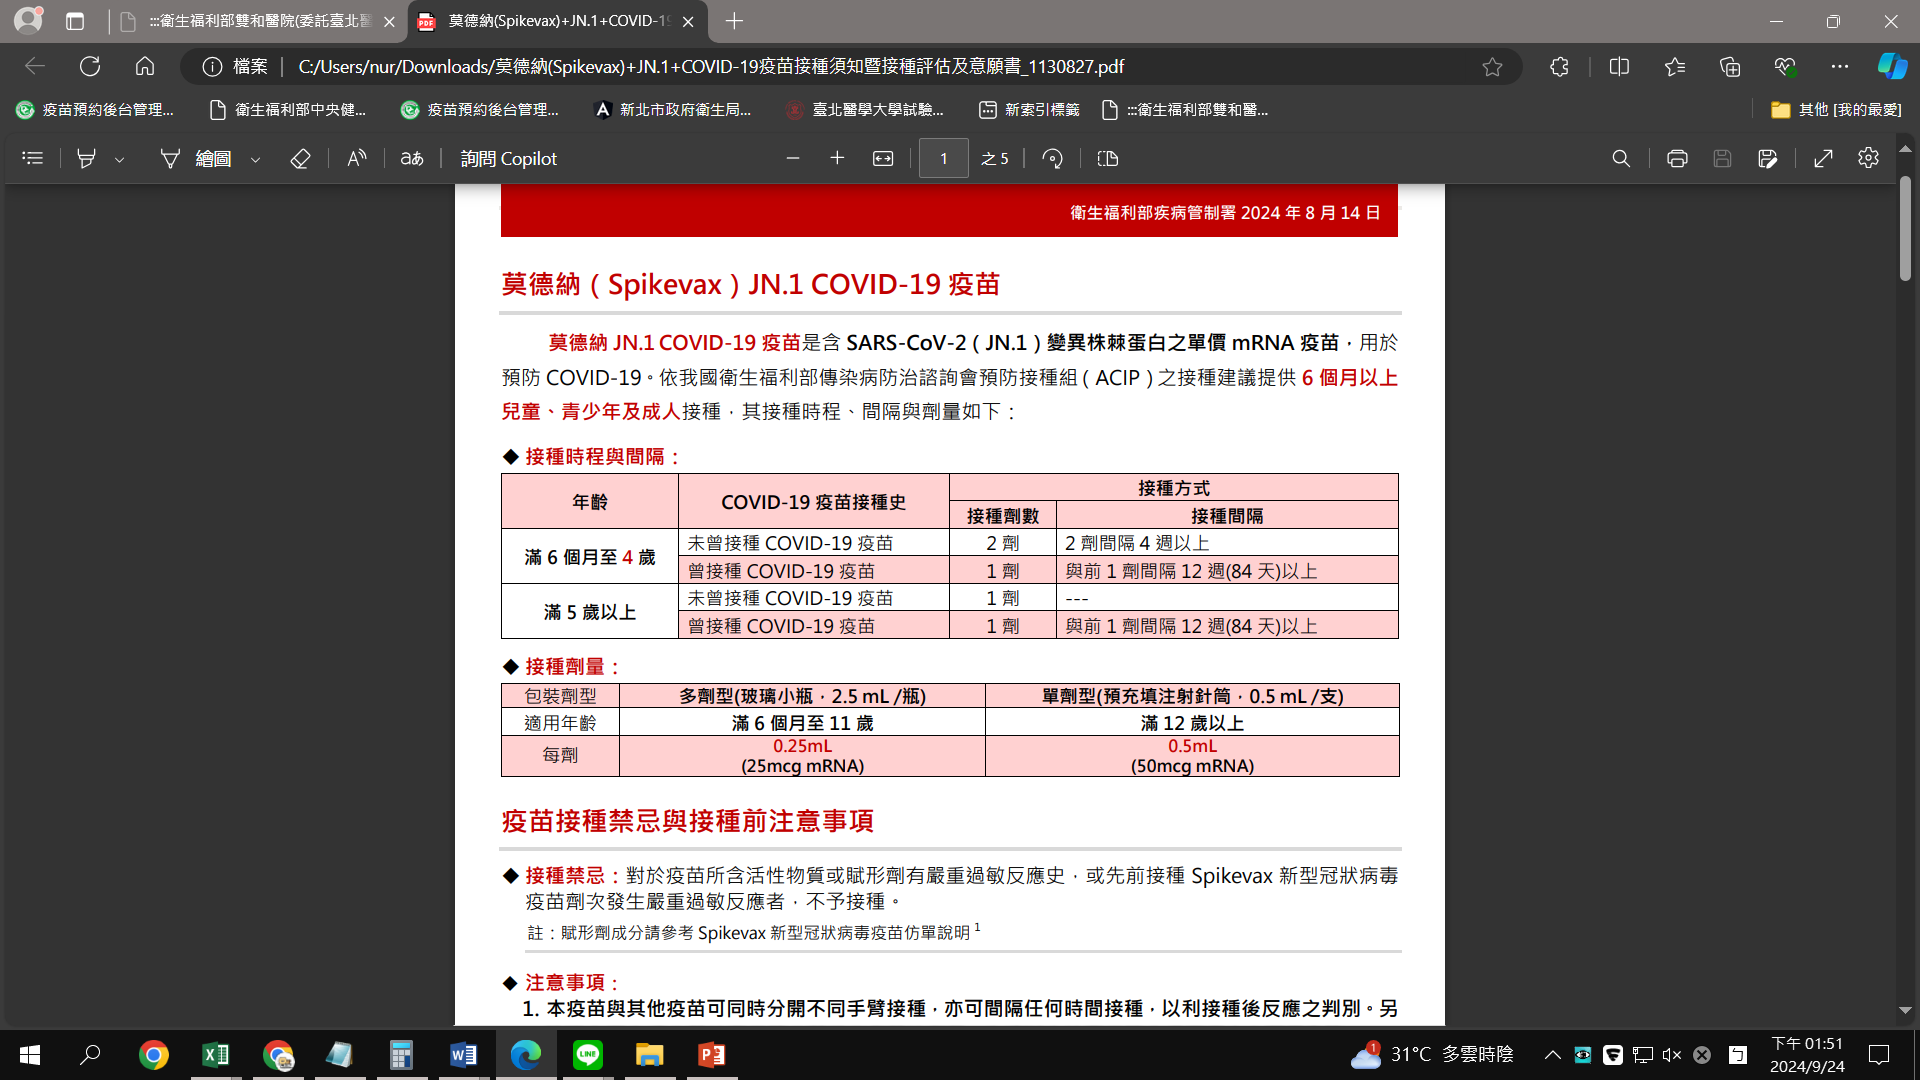Open first 疫苗預約後台管理 bookmark
This screenshot has height=1080, width=1920.
coord(95,110)
